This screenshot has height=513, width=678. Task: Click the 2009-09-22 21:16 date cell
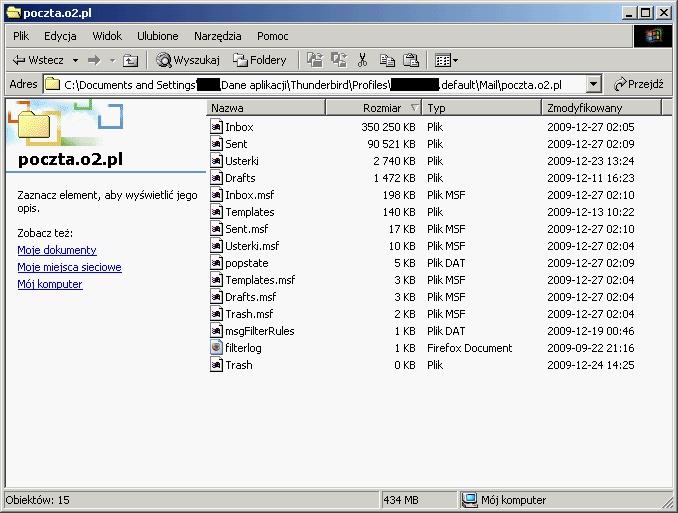591,348
